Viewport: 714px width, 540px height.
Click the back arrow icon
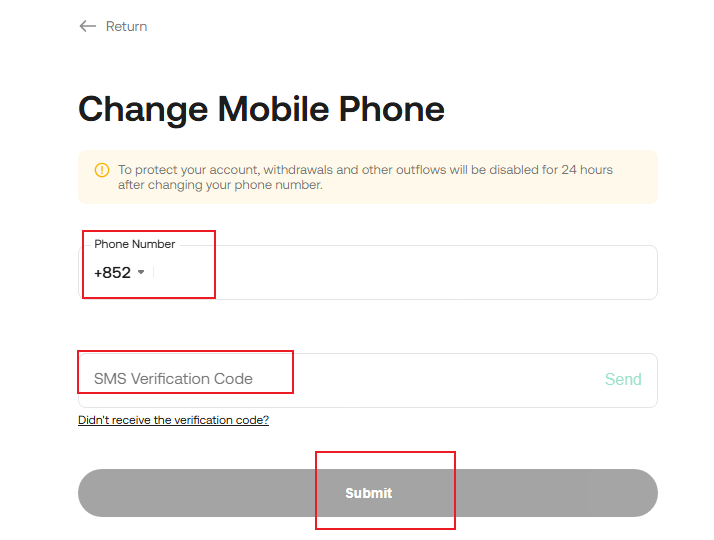(x=88, y=26)
